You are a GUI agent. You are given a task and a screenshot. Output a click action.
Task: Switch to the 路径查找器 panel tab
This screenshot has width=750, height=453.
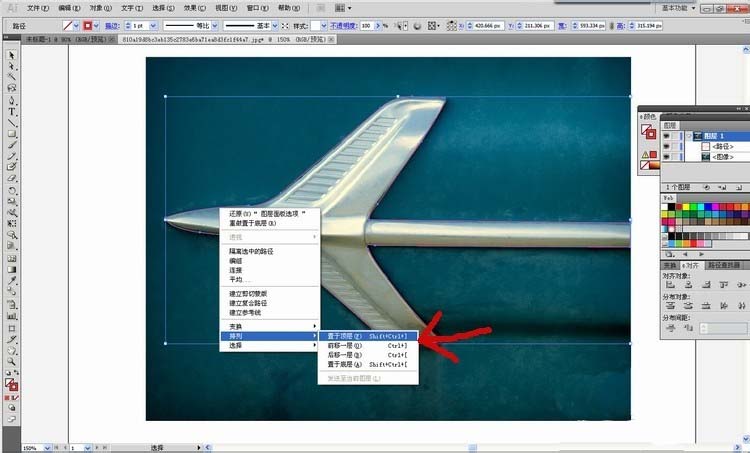(723, 265)
